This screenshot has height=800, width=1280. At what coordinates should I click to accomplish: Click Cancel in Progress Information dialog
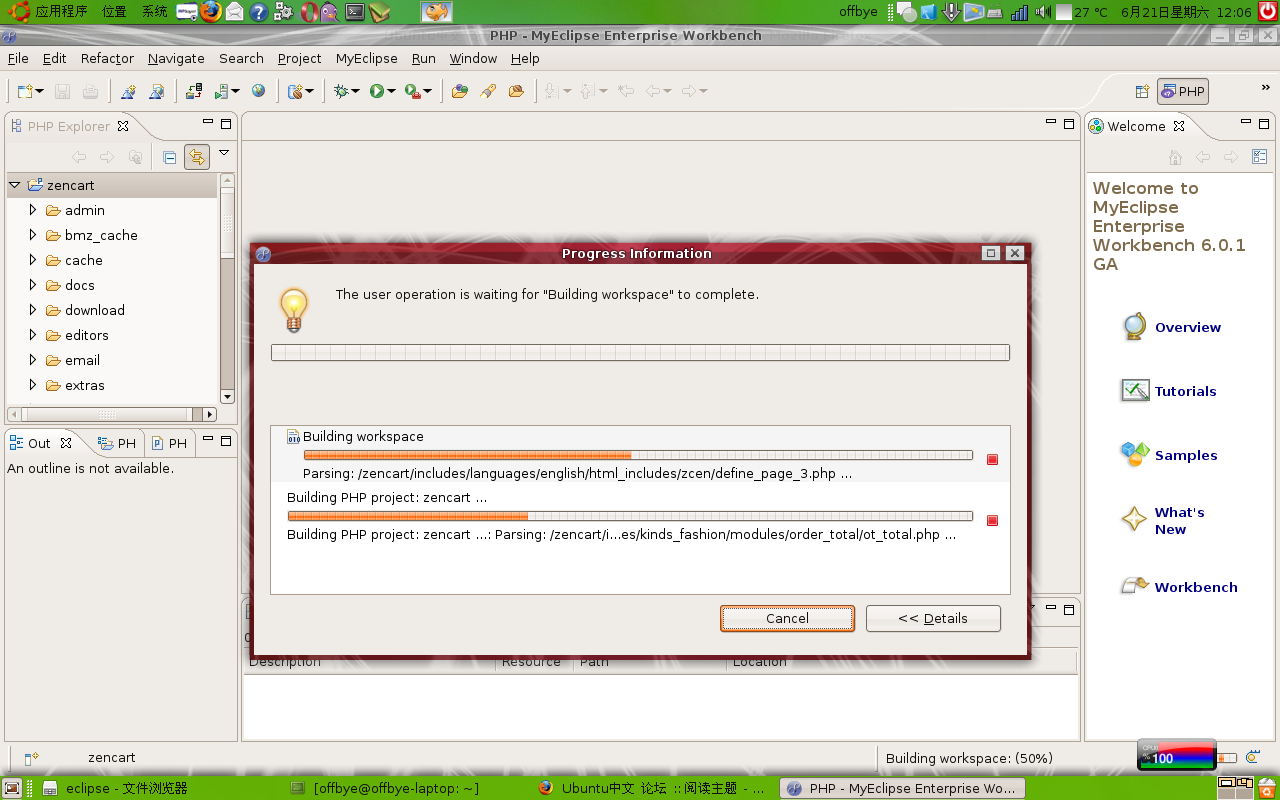(x=787, y=618)
